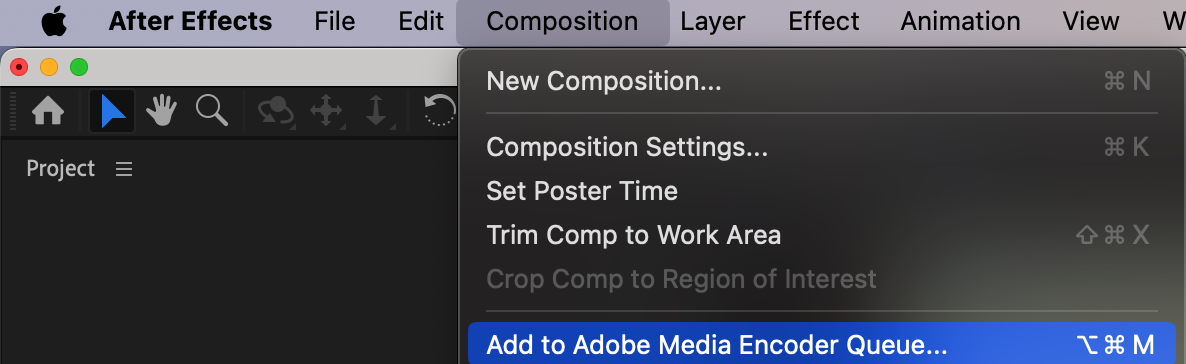Select the Hand tool
1186x364 pixels.
coord(161,111)
